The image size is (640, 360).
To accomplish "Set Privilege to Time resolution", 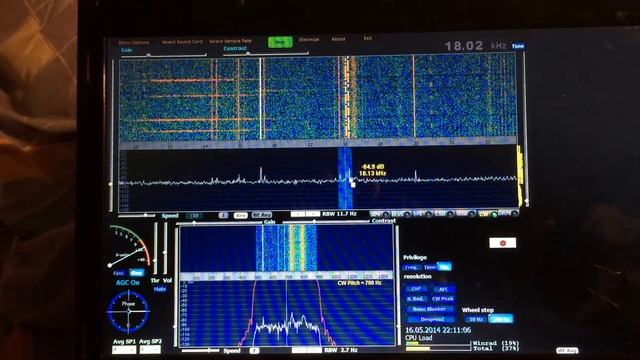I will click(x=429, y=267).
